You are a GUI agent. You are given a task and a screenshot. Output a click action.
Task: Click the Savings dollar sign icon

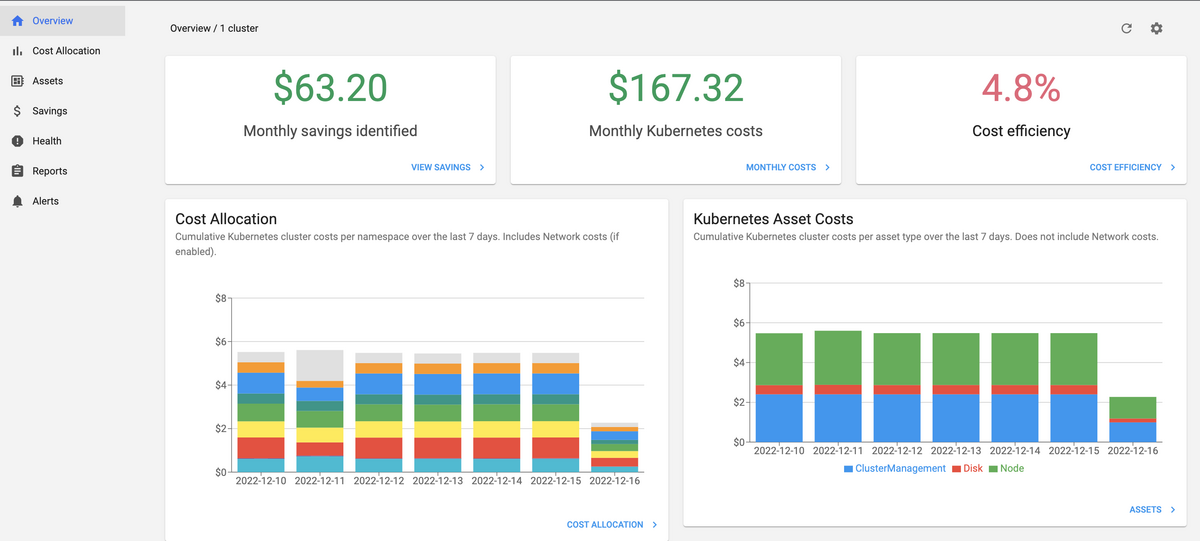click(17, 111)
